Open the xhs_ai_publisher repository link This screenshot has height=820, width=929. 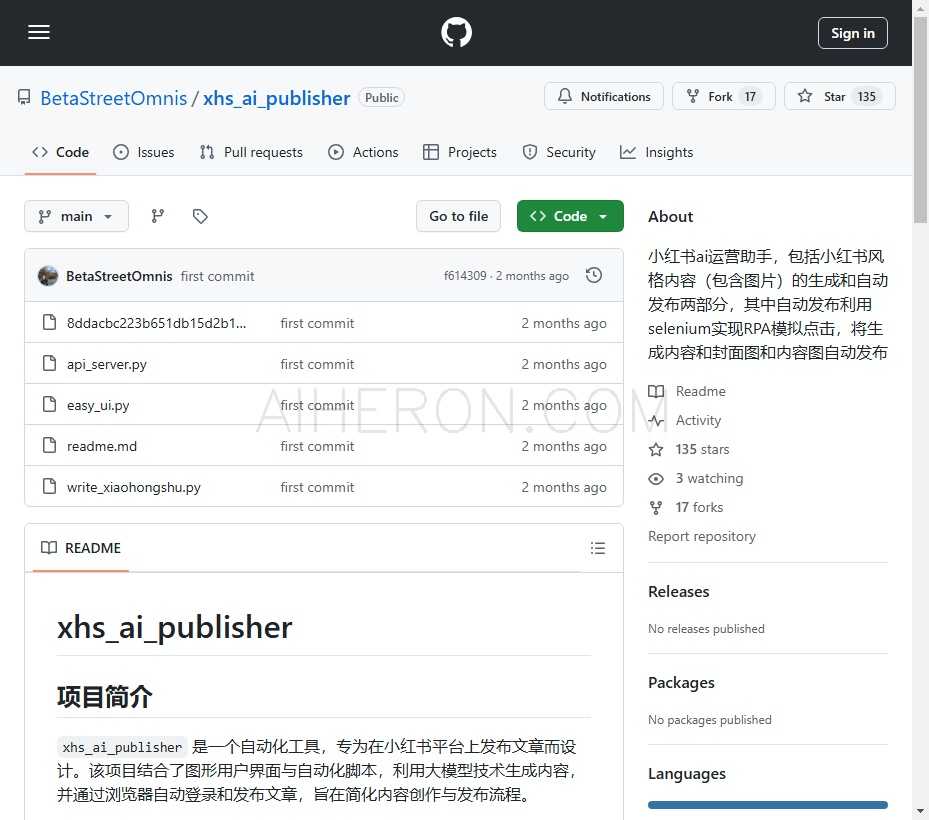(276, 98)
